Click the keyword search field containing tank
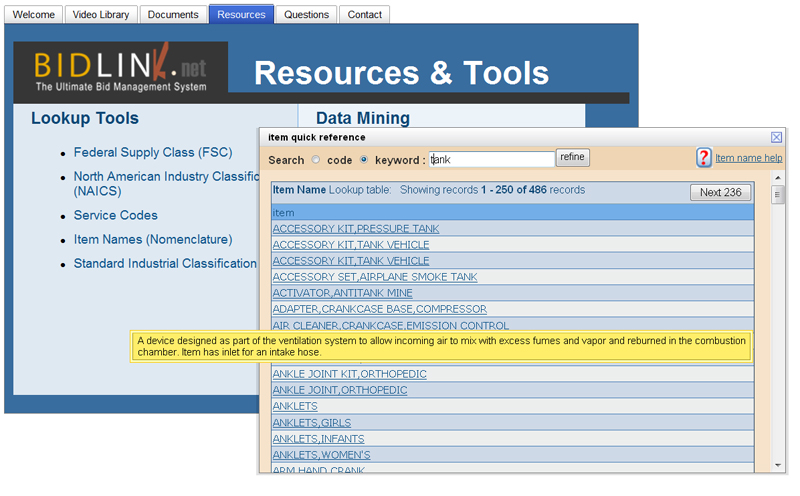The height and width of the screenshot is (496, 800). coord(492,159)
